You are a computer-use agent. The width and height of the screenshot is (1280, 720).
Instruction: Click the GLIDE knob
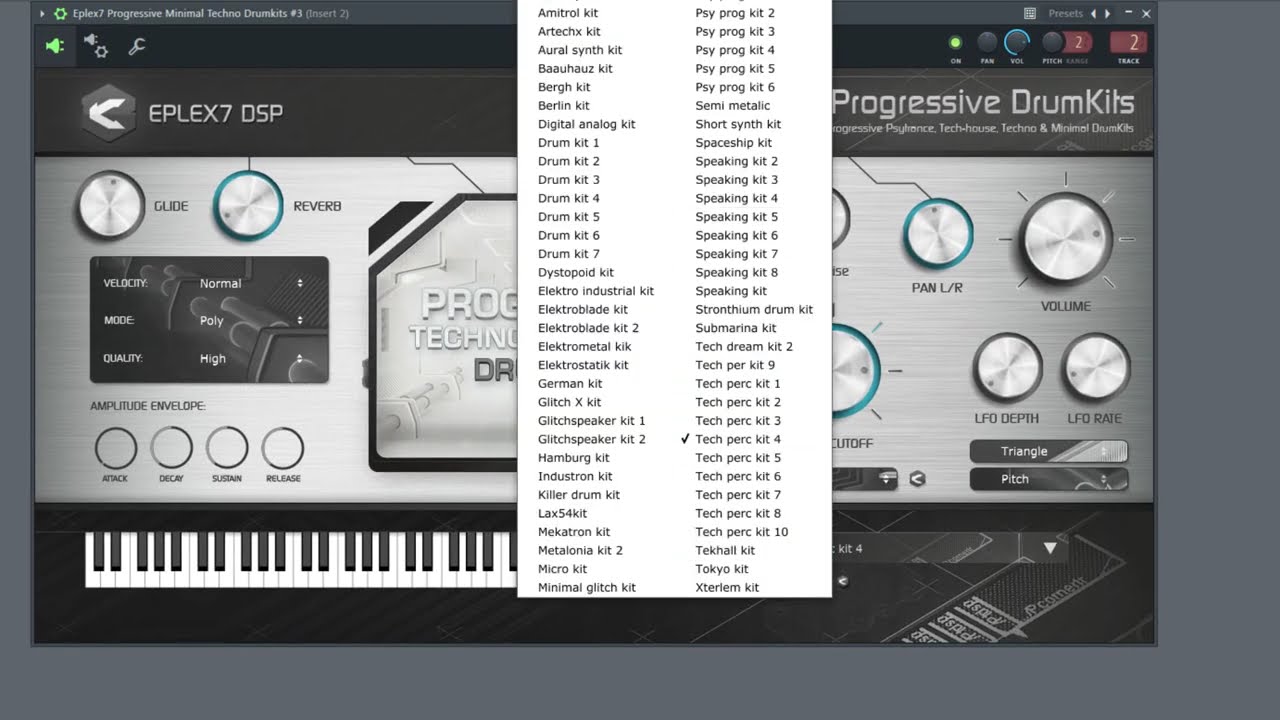point(110,206)
